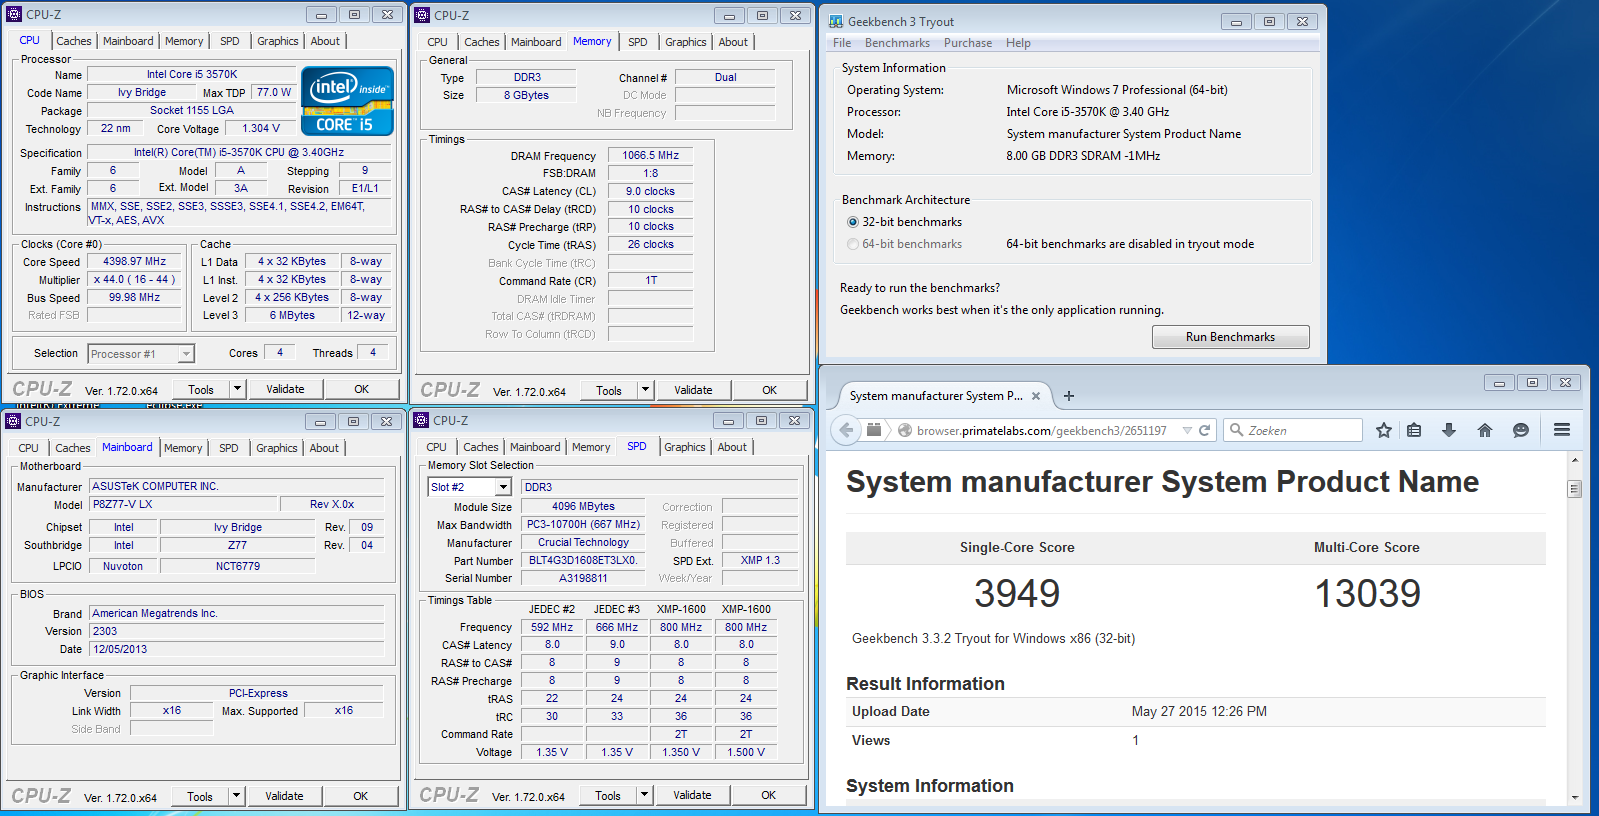Image resolution: width=1599 pixels, height=816 pixels.
Task: Click Validate in the SPD window
Action: click(692, 795)
